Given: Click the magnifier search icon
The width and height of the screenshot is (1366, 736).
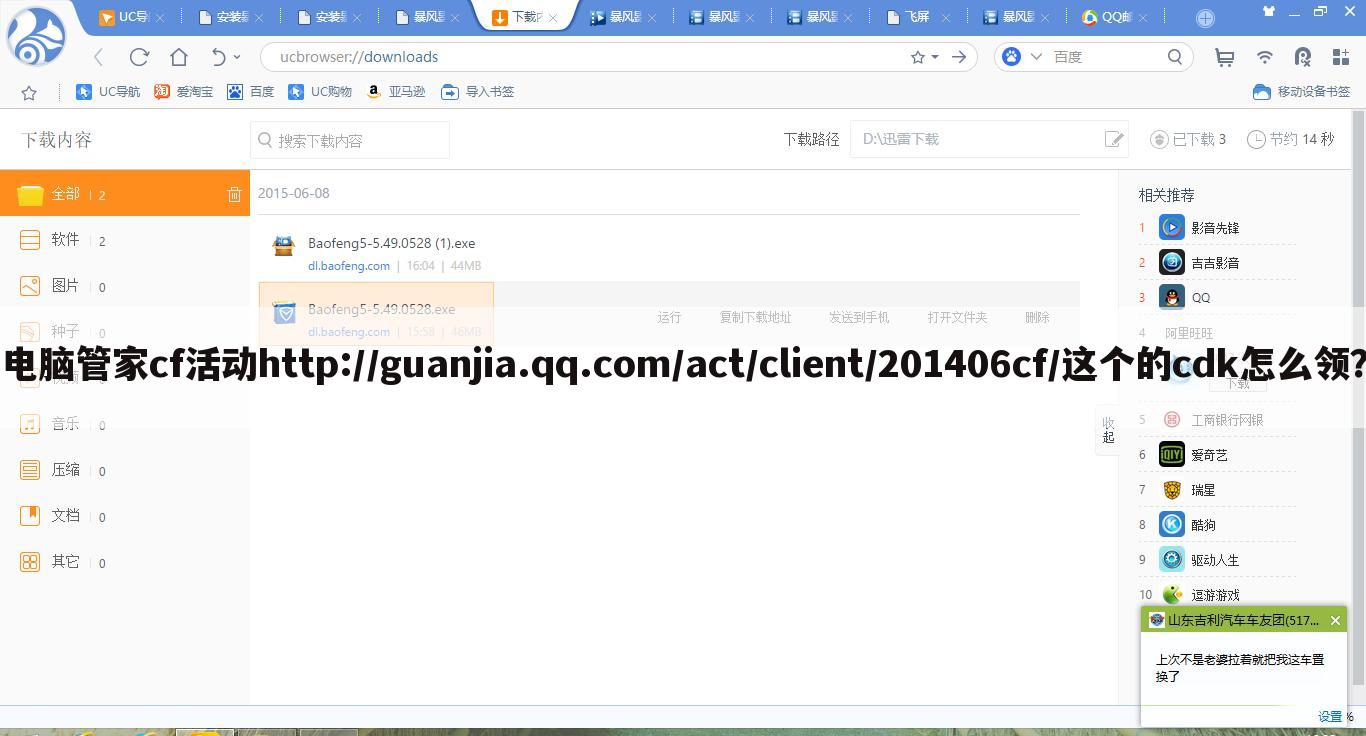Looking at the screenshot, I should point(1175,57).
